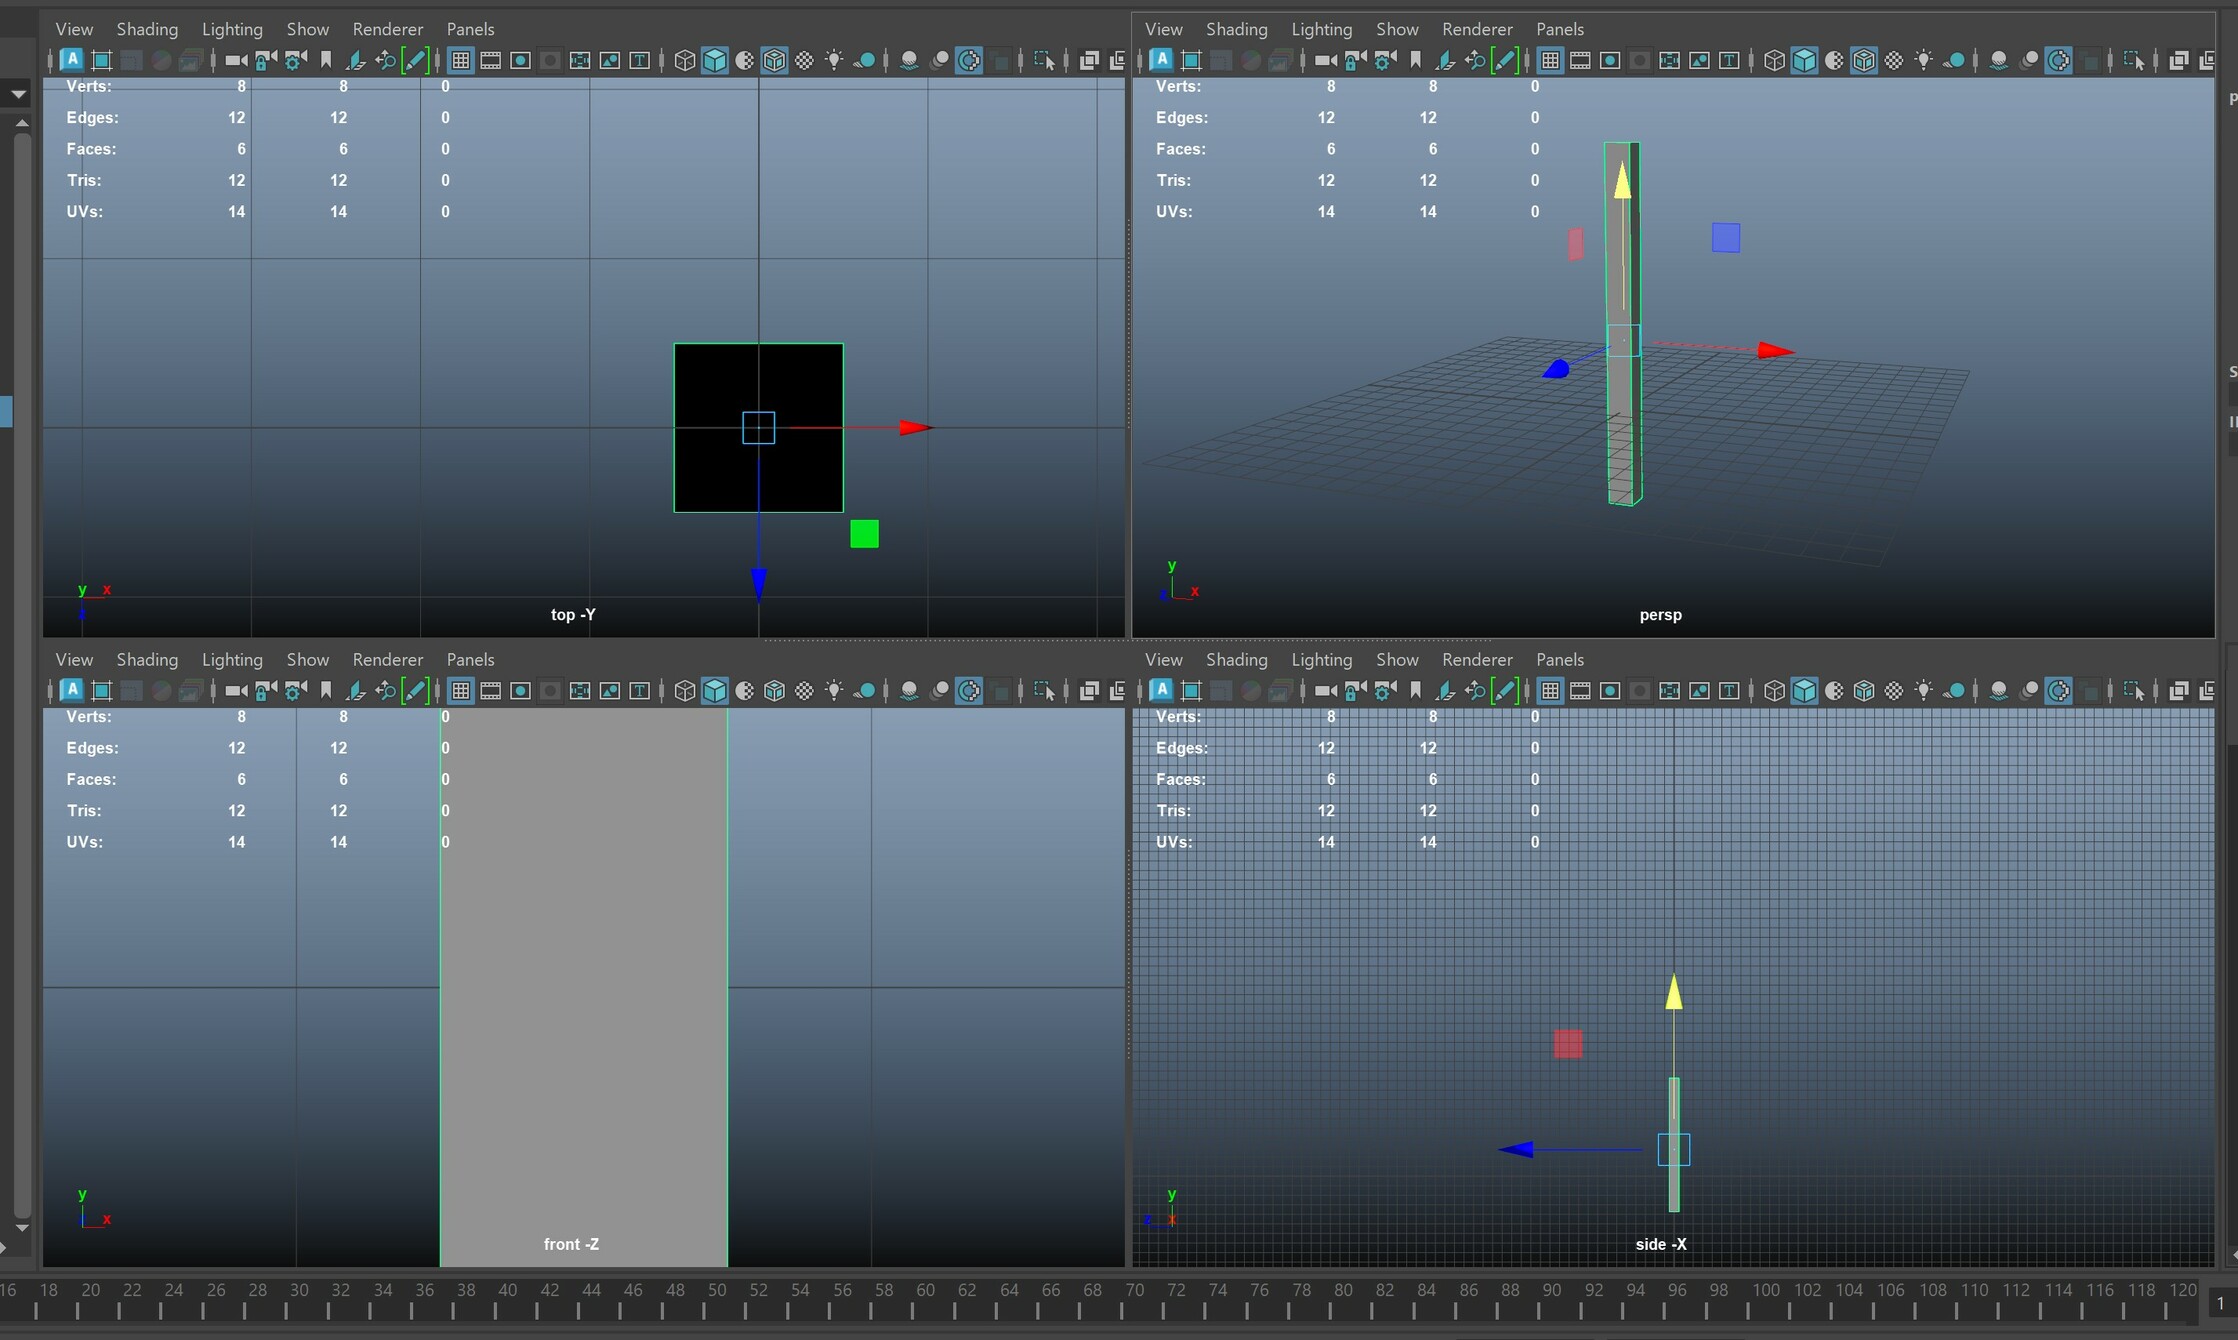Toggle Textured display in persp panel
This screenshot has width=2238, height=1340.
click(x=1894, y=60)
